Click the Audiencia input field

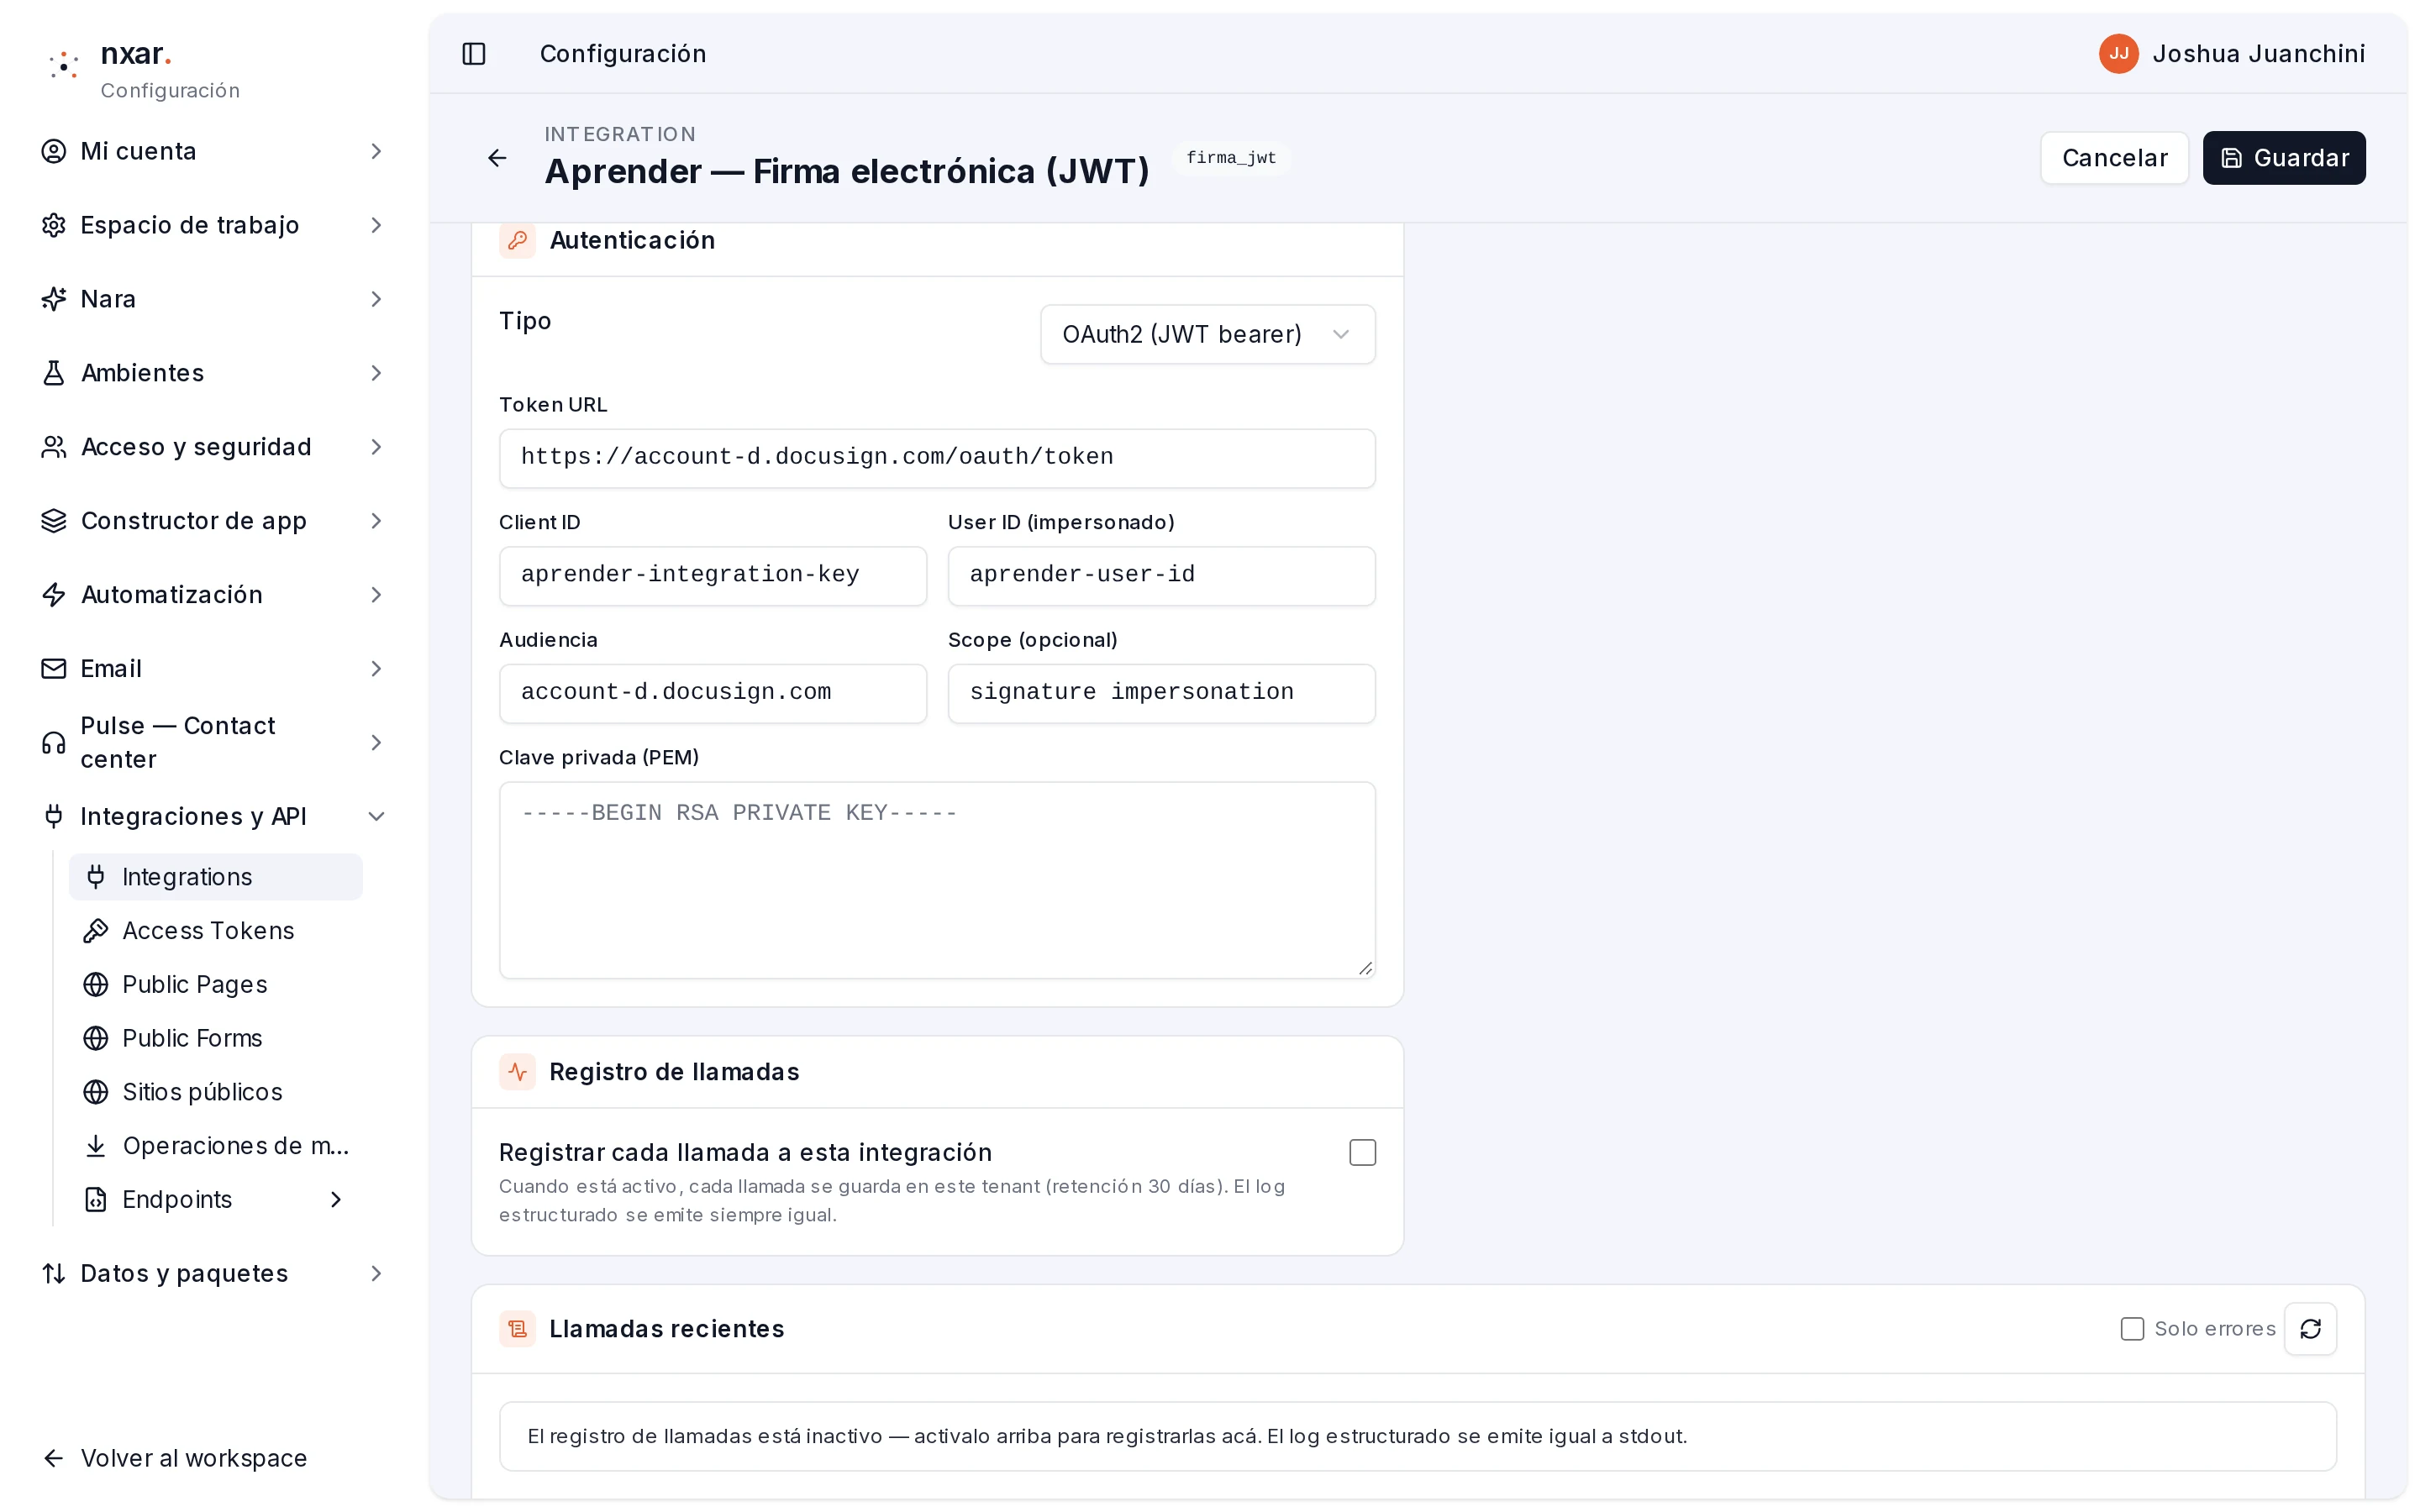point(713,693)
